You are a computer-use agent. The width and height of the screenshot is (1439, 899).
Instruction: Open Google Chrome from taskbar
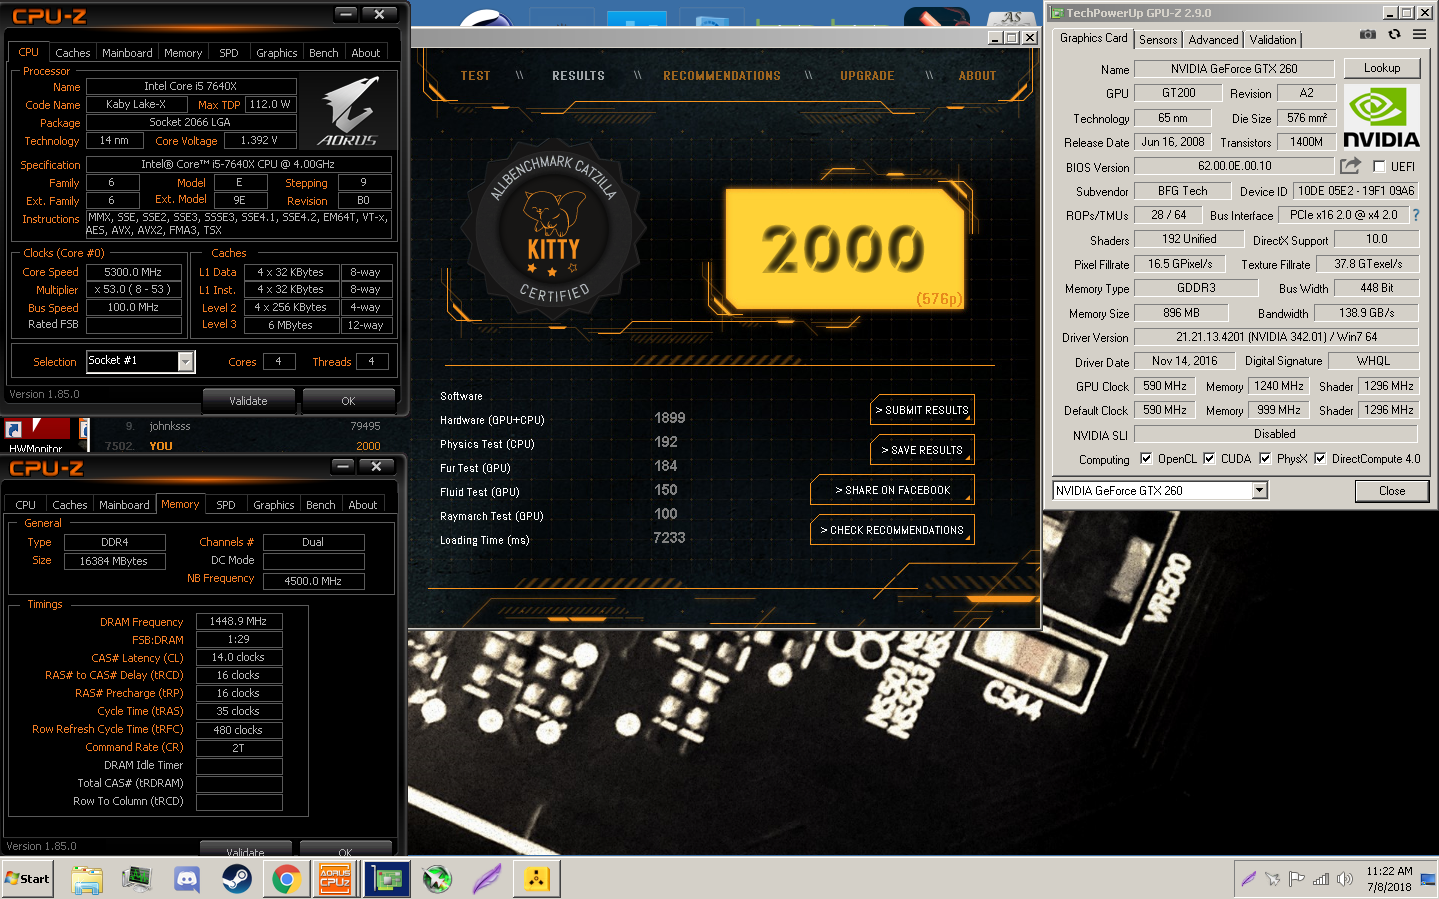287,879
